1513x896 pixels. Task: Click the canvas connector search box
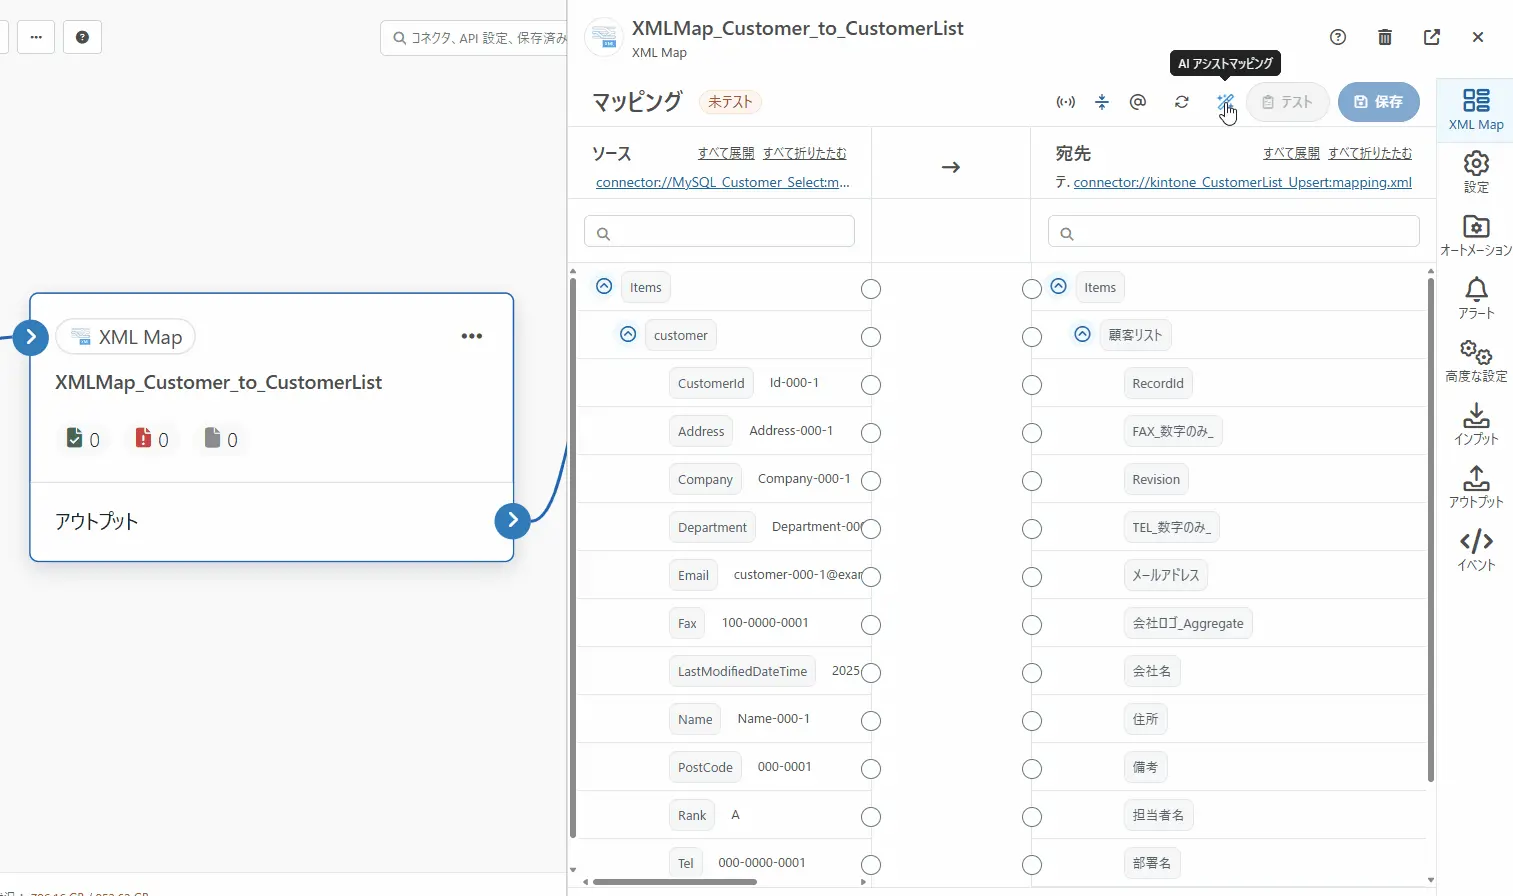tap(474, 38)
